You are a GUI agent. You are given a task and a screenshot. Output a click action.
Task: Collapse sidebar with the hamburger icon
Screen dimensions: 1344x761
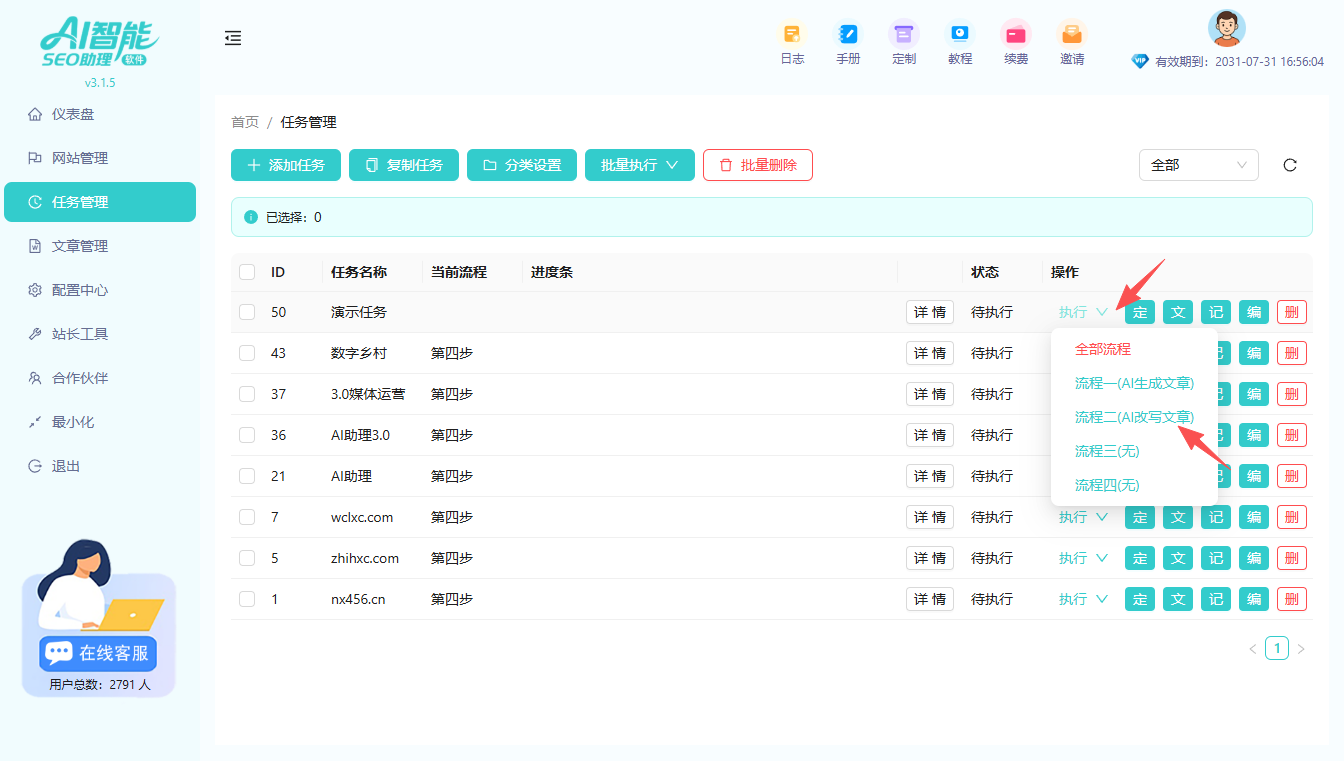click(233, 38)
